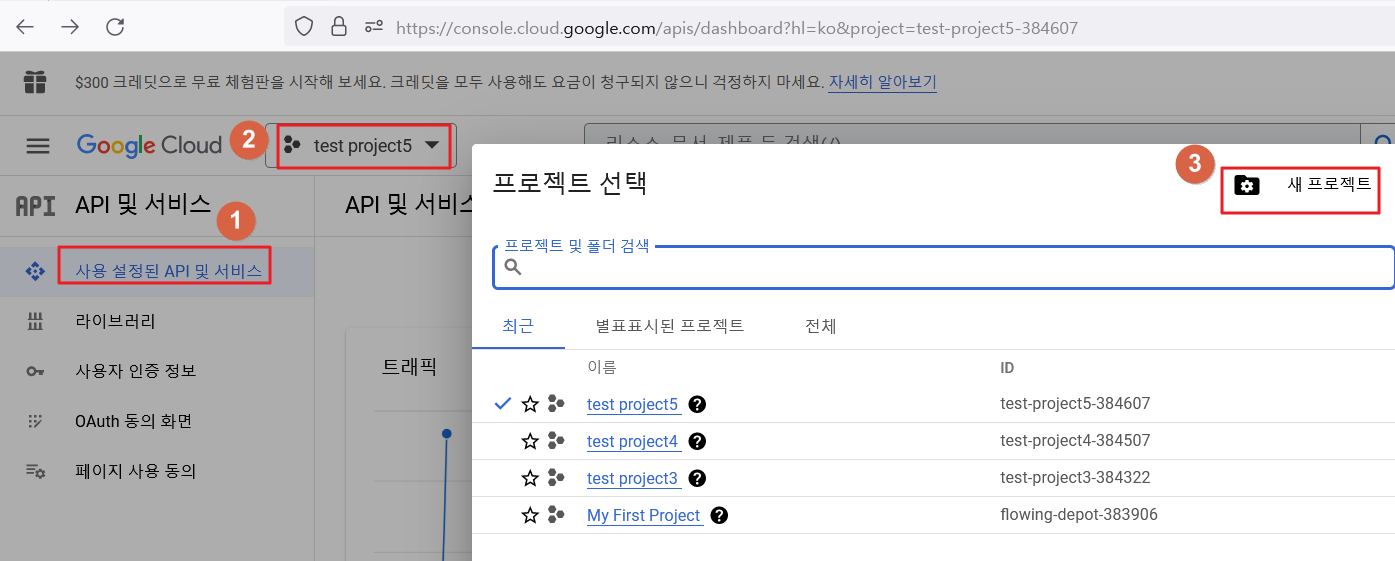Viewport: 1395px width, 561px height.
Task: Select the project icon beside My First Project
Action: 557,515
